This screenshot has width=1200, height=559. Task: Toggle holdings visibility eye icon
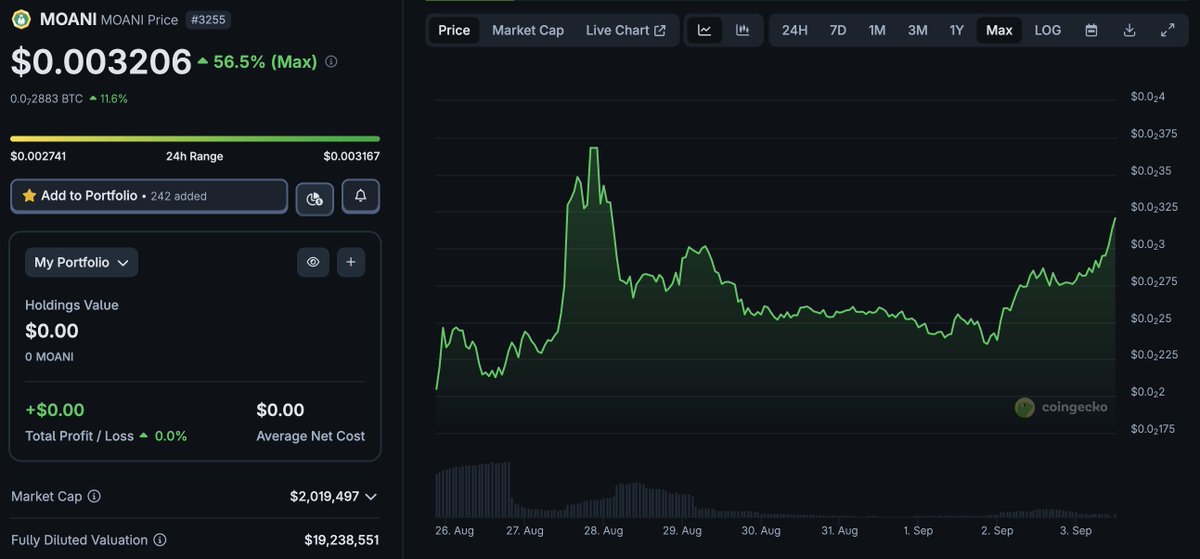click(313, 262)
